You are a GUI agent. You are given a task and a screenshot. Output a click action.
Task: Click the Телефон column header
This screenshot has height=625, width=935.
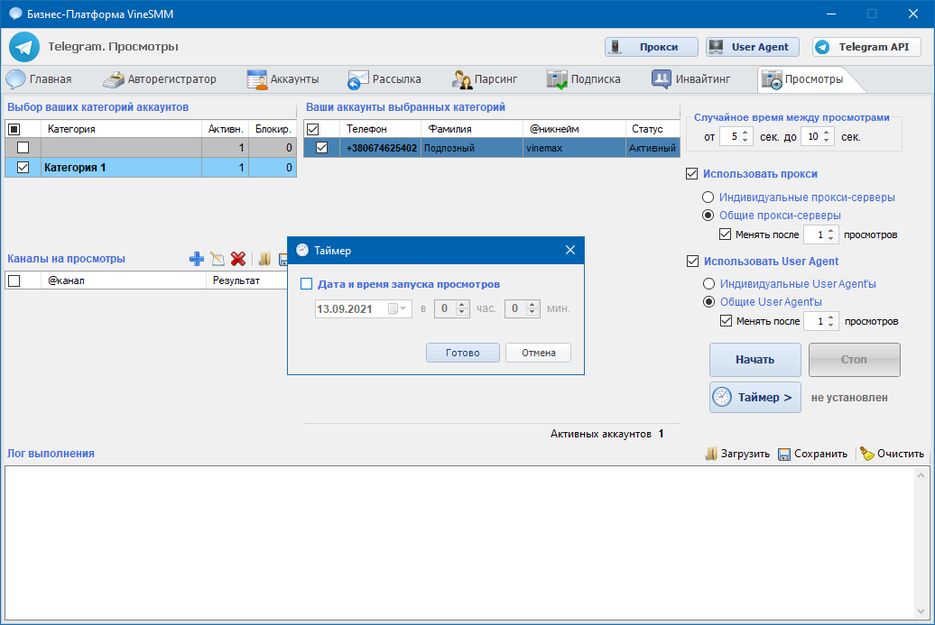coord(380,129)
